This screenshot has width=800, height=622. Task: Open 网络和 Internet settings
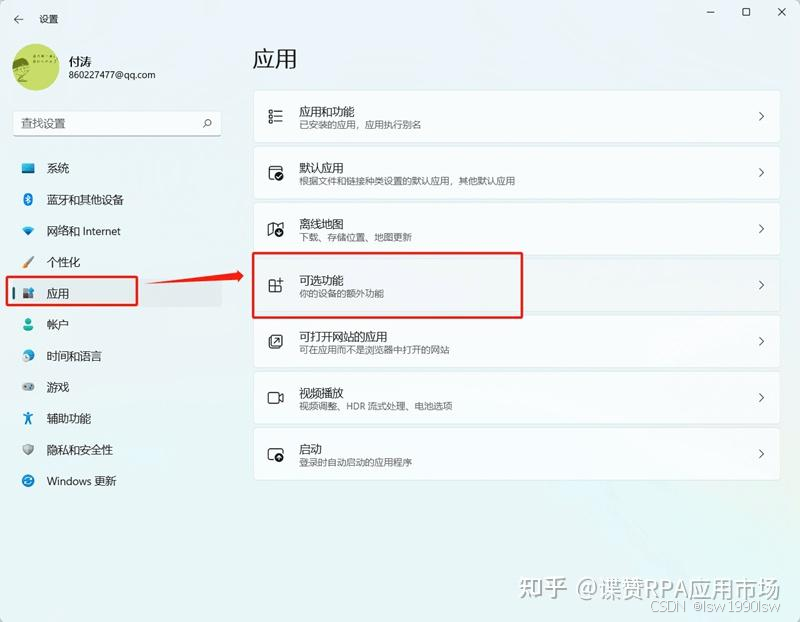click(117, 231)
